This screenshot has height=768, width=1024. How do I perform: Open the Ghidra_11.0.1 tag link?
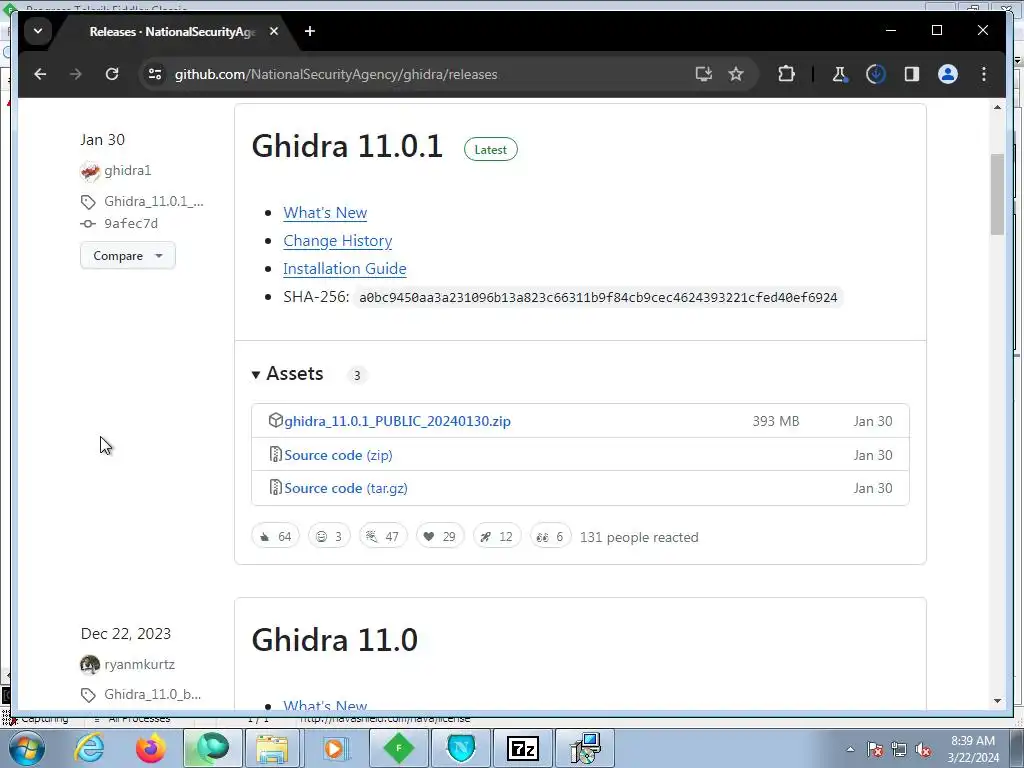click(x=153, y=201)
